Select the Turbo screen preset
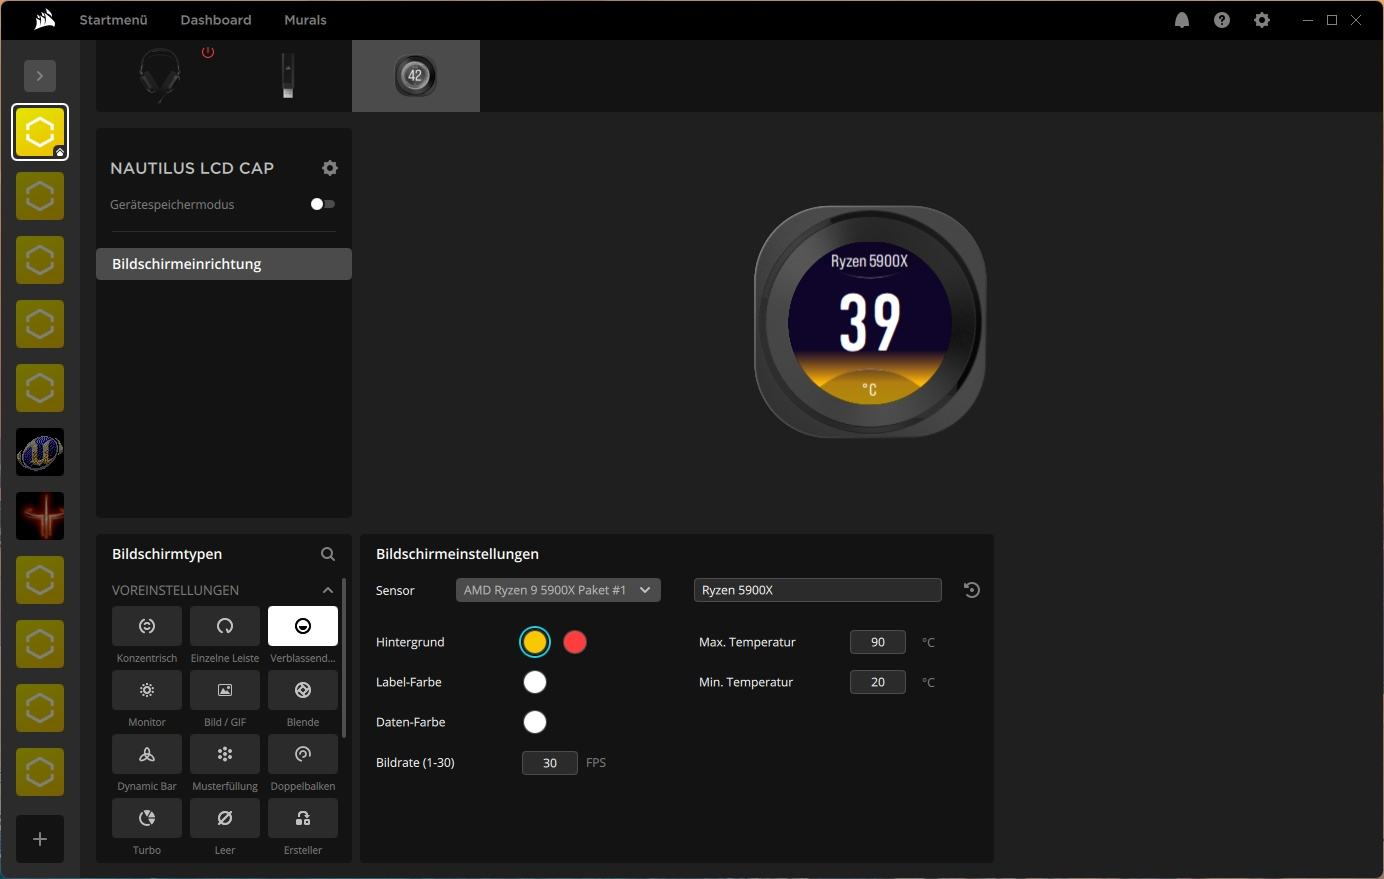 [147, 818]
